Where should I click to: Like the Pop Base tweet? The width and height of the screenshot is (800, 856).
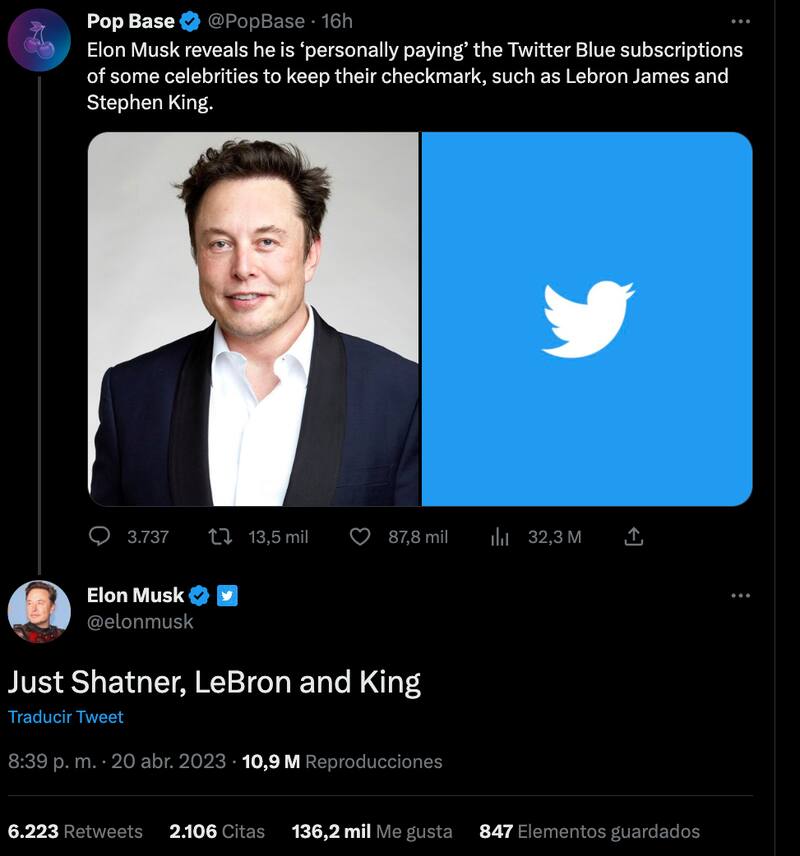tap(360, 537)
